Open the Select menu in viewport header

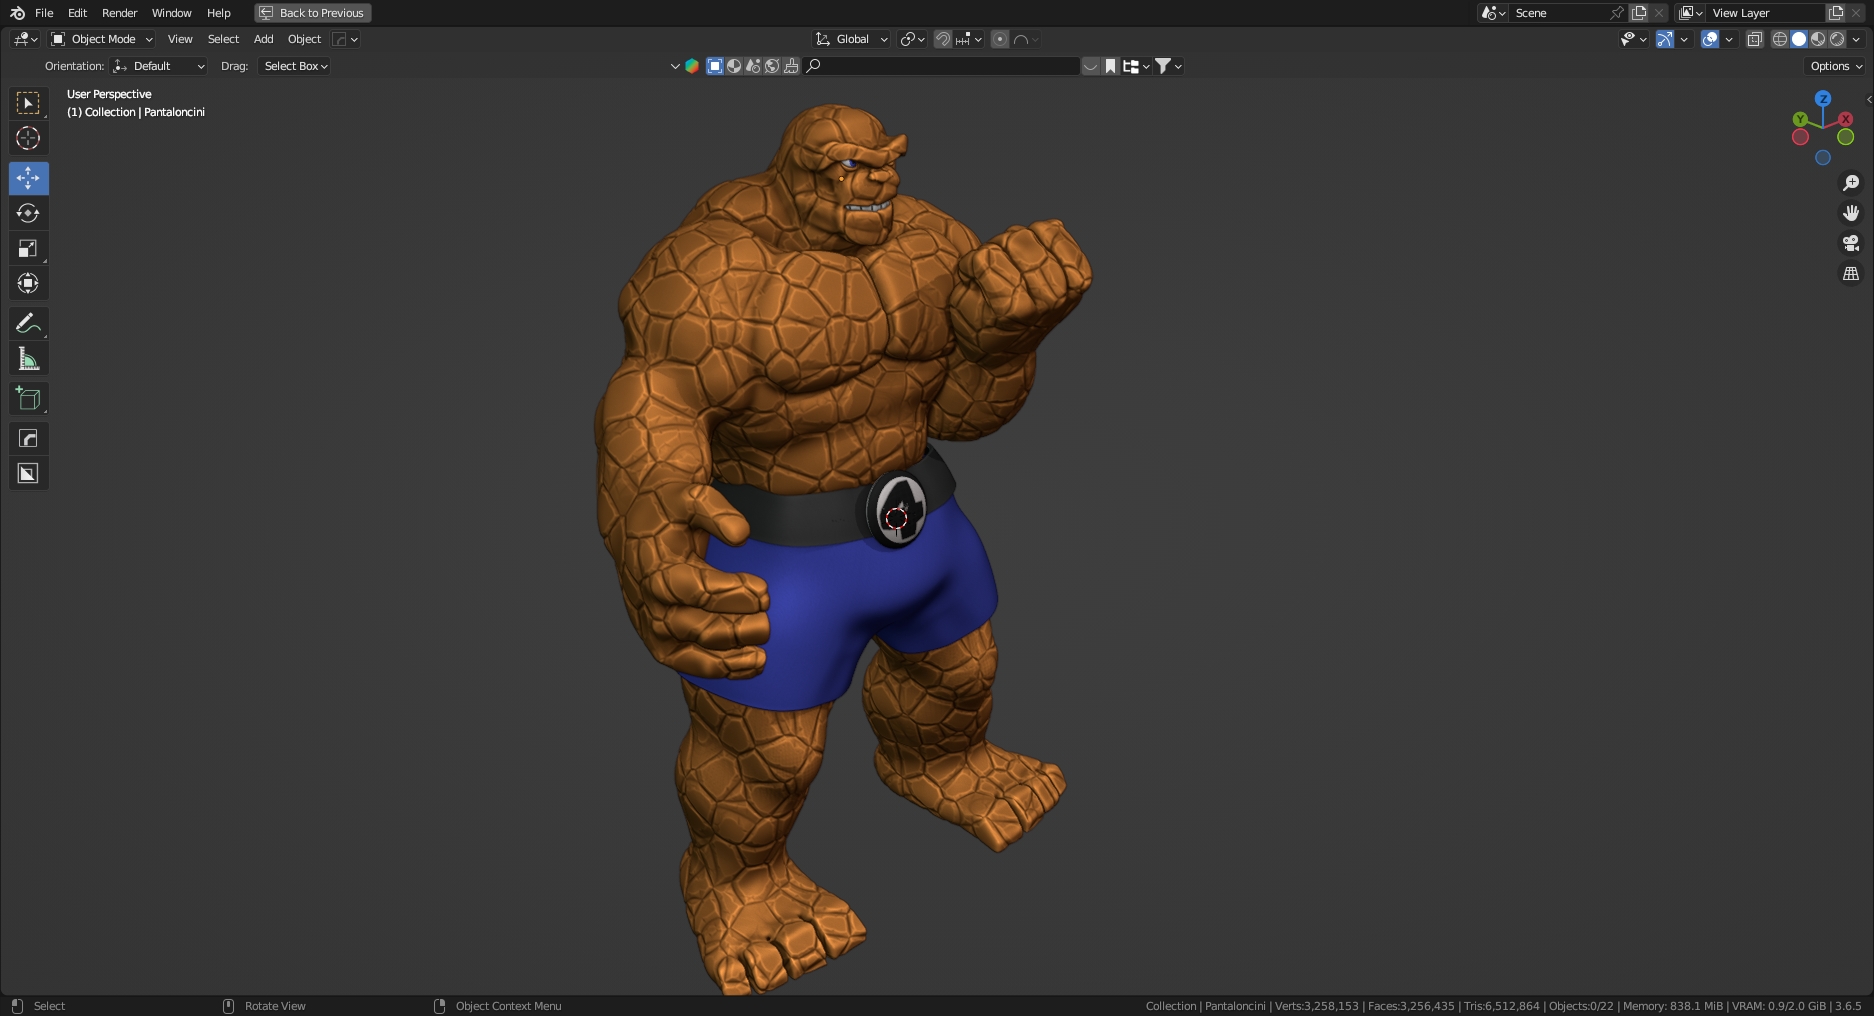coord(223,39)
